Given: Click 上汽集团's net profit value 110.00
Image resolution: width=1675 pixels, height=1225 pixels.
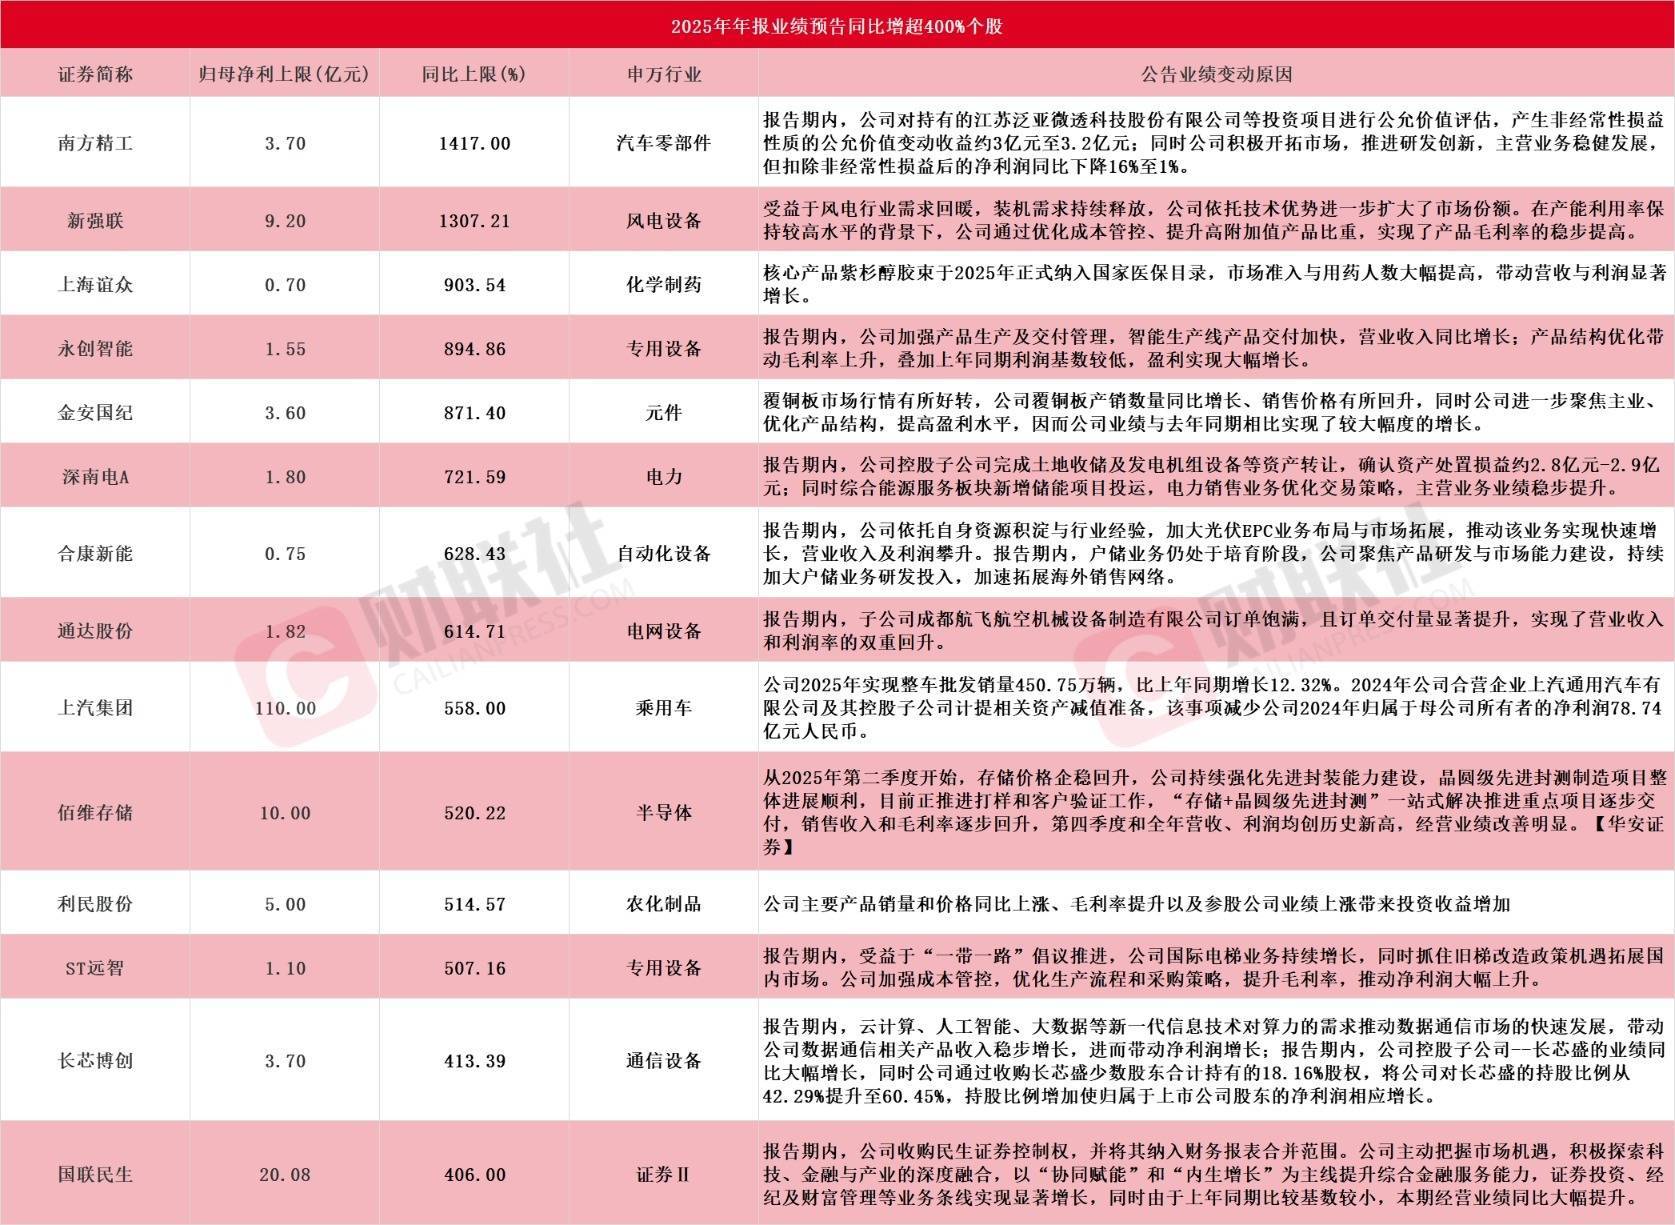Looking at the screenshot, I should point(285,708).
